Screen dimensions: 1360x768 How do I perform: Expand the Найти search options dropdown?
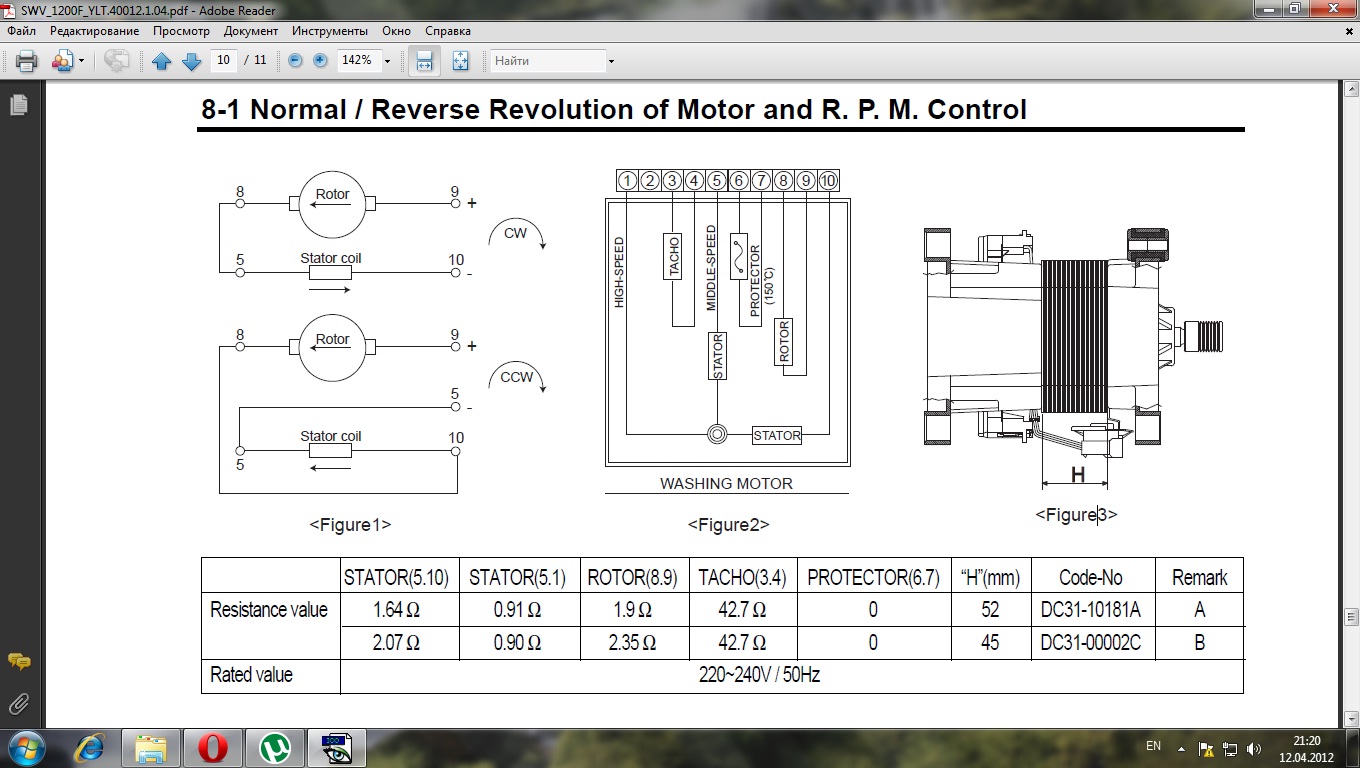[x=611, y=61]
